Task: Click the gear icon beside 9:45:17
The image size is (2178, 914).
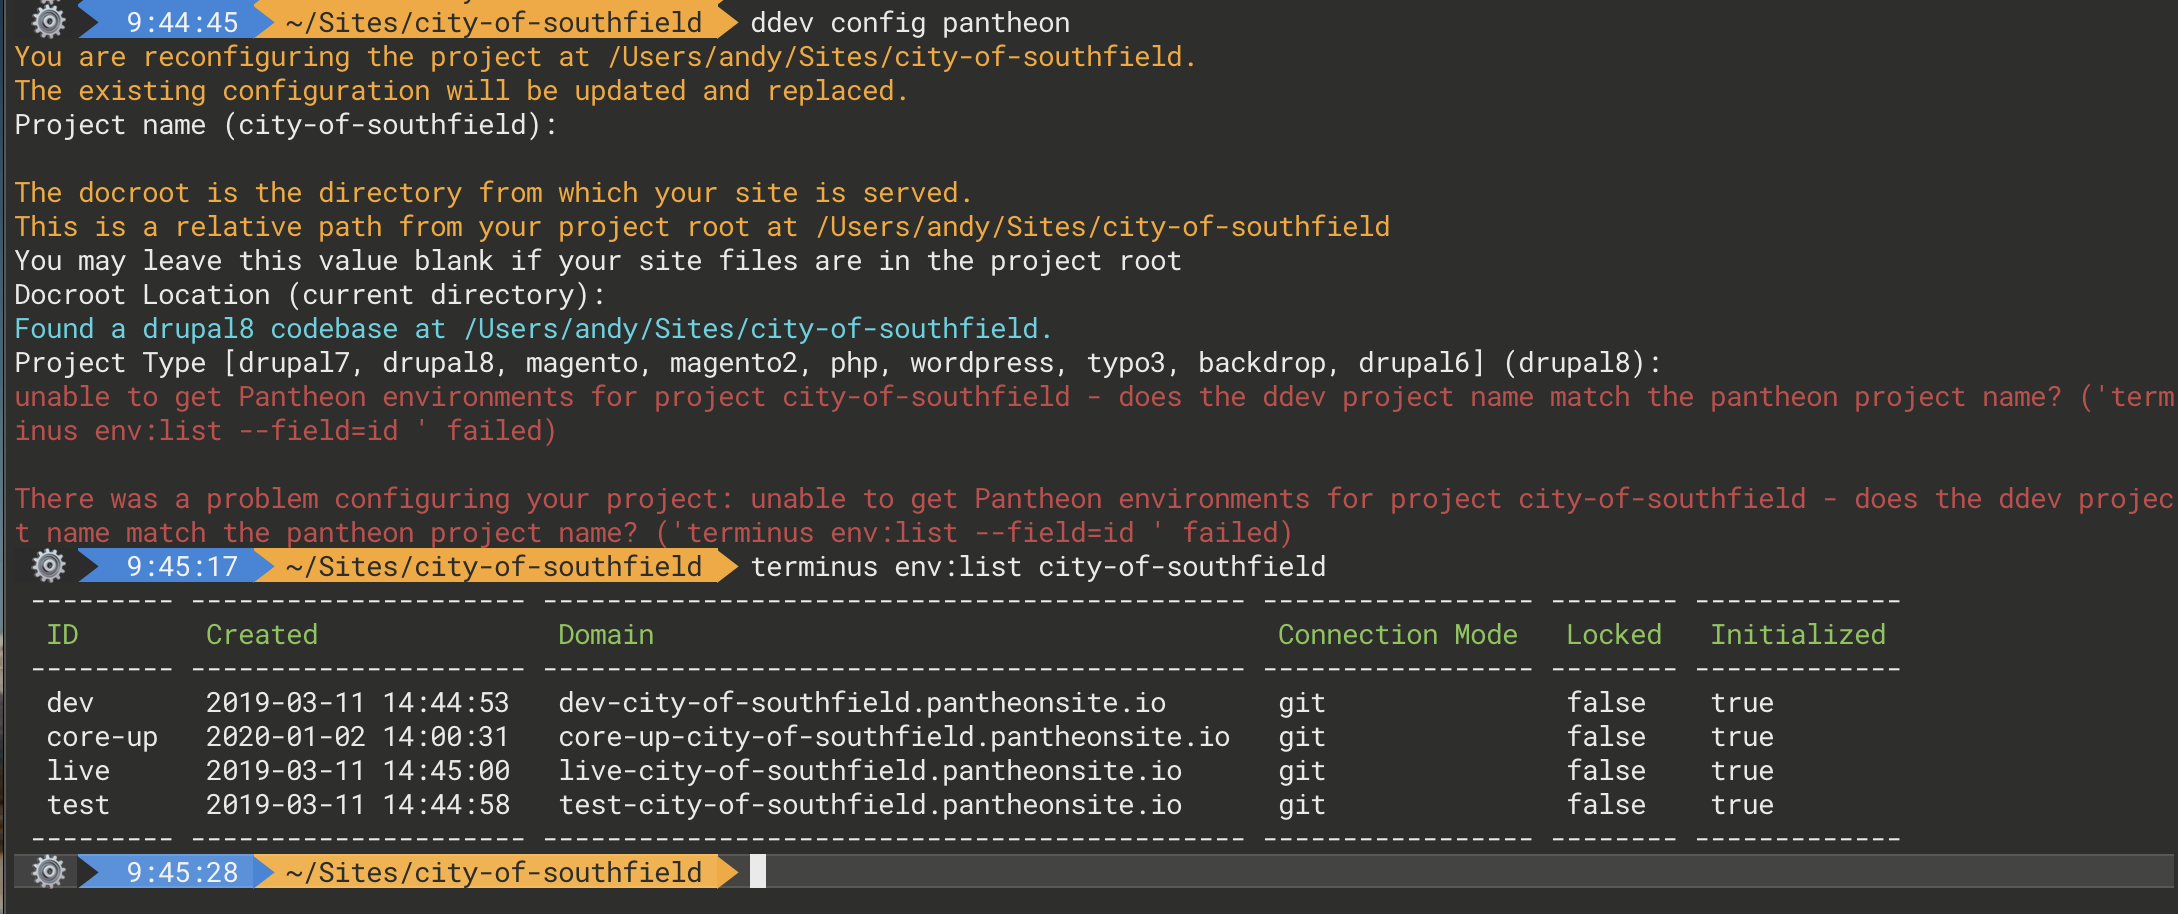Action: [48, 566]
